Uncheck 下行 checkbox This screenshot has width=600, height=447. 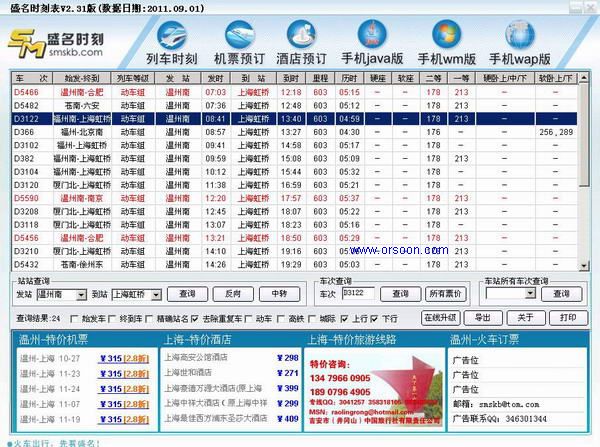click(x=374, y=319)
